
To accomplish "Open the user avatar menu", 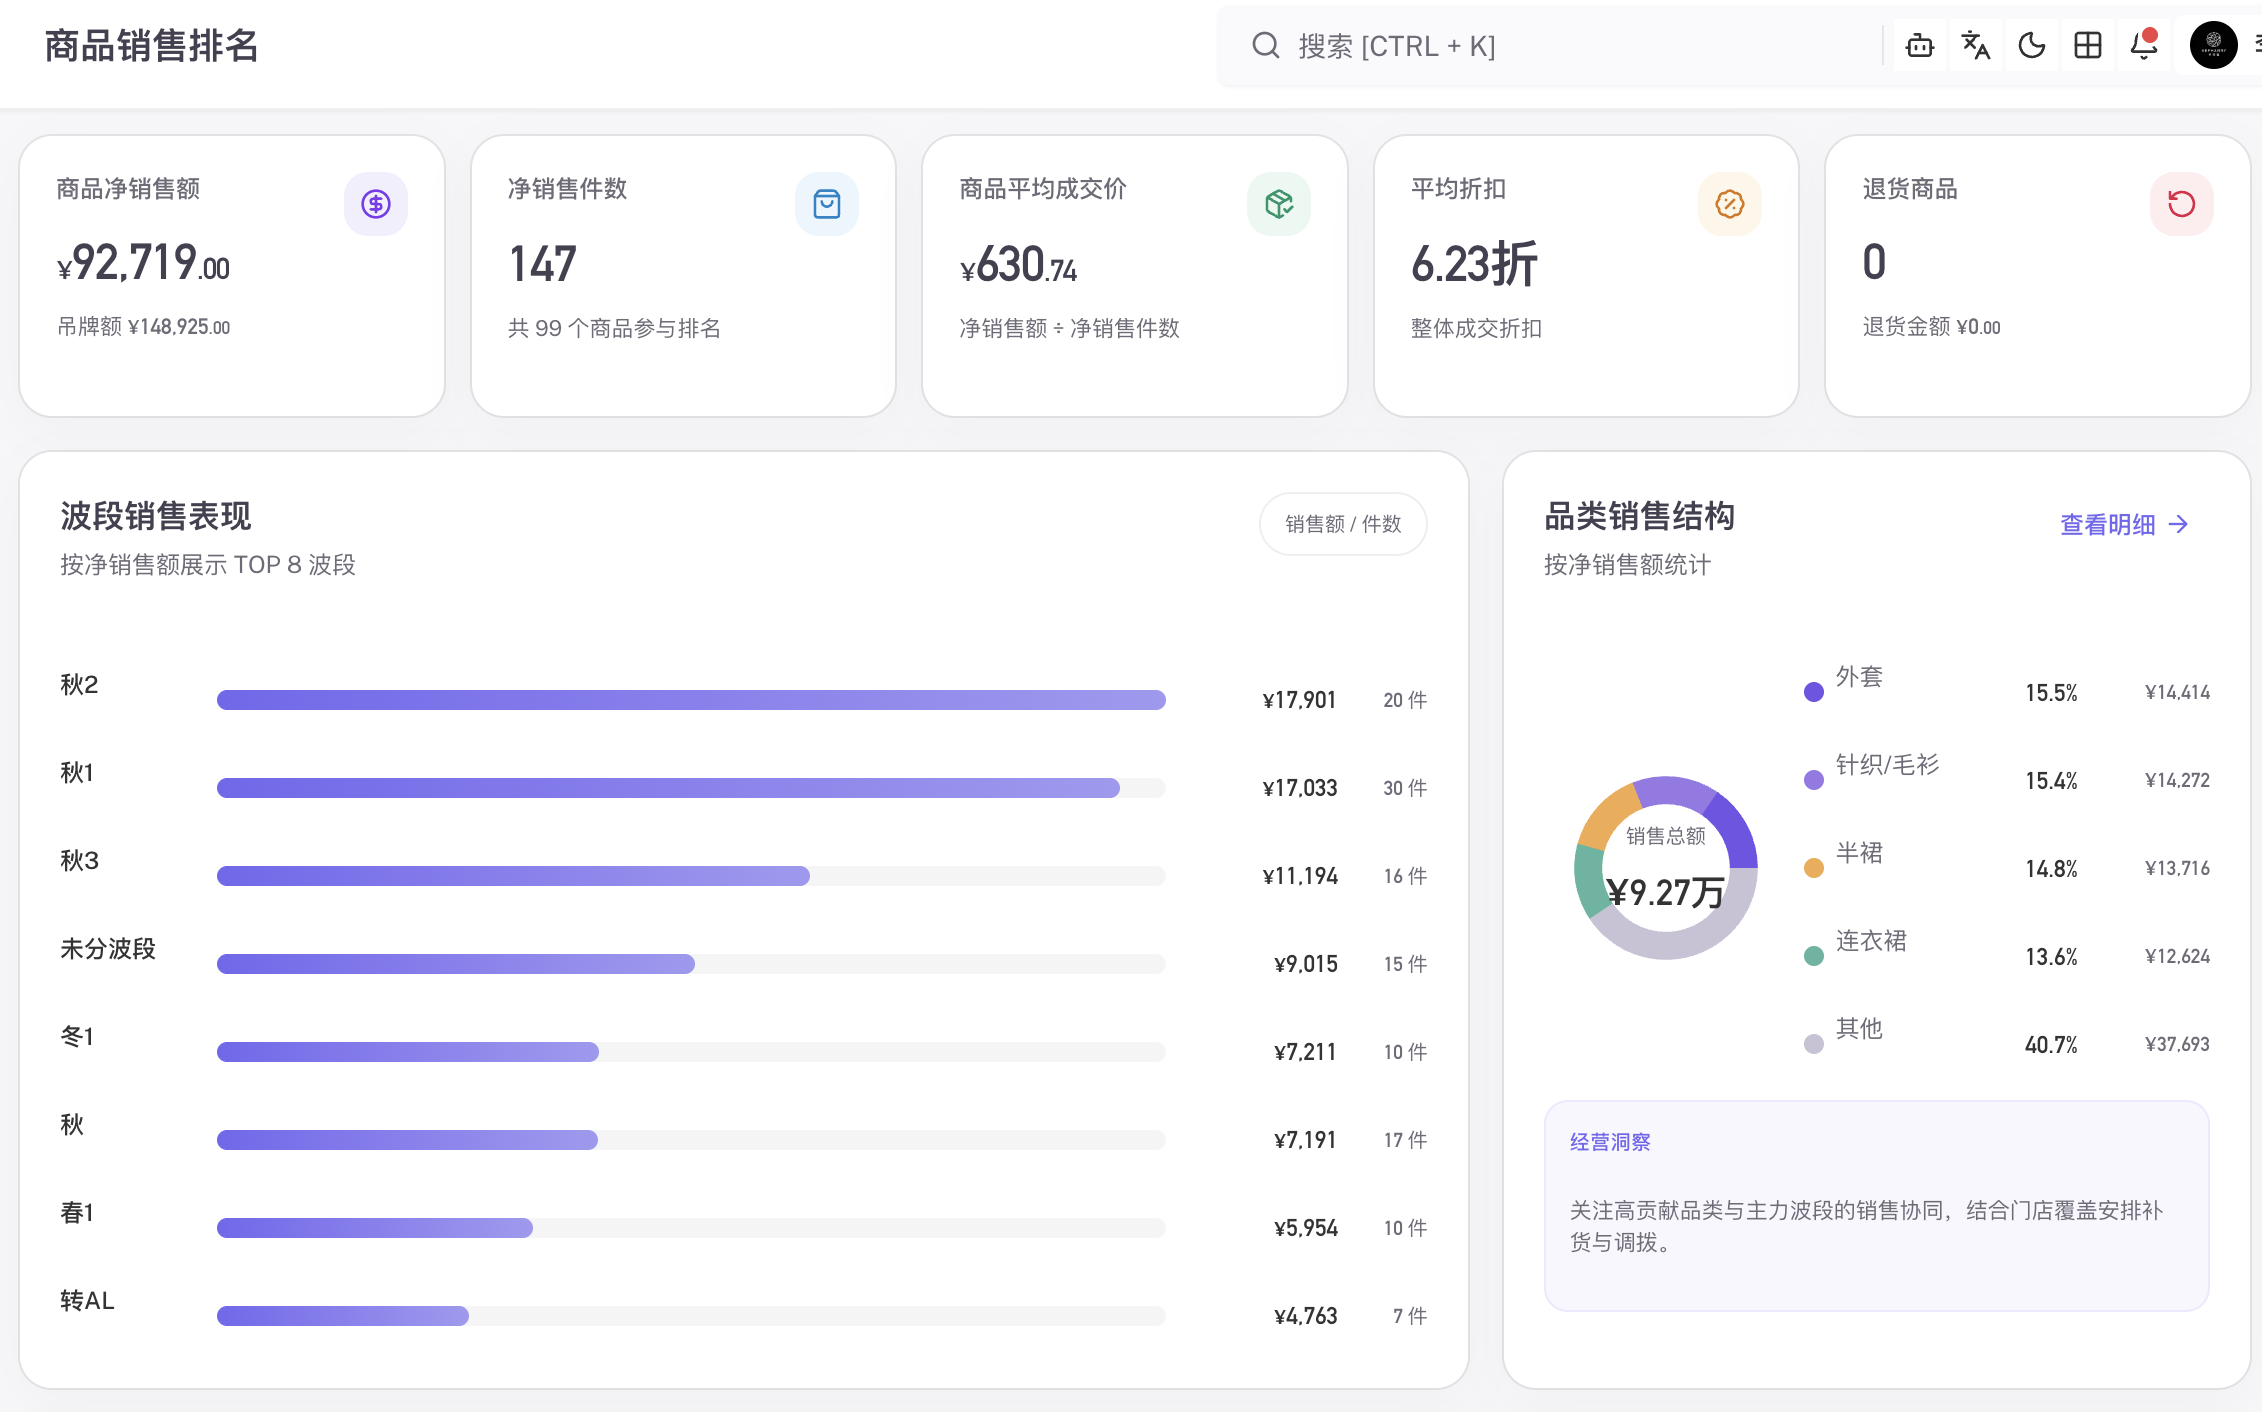I will coord(2213,45).
